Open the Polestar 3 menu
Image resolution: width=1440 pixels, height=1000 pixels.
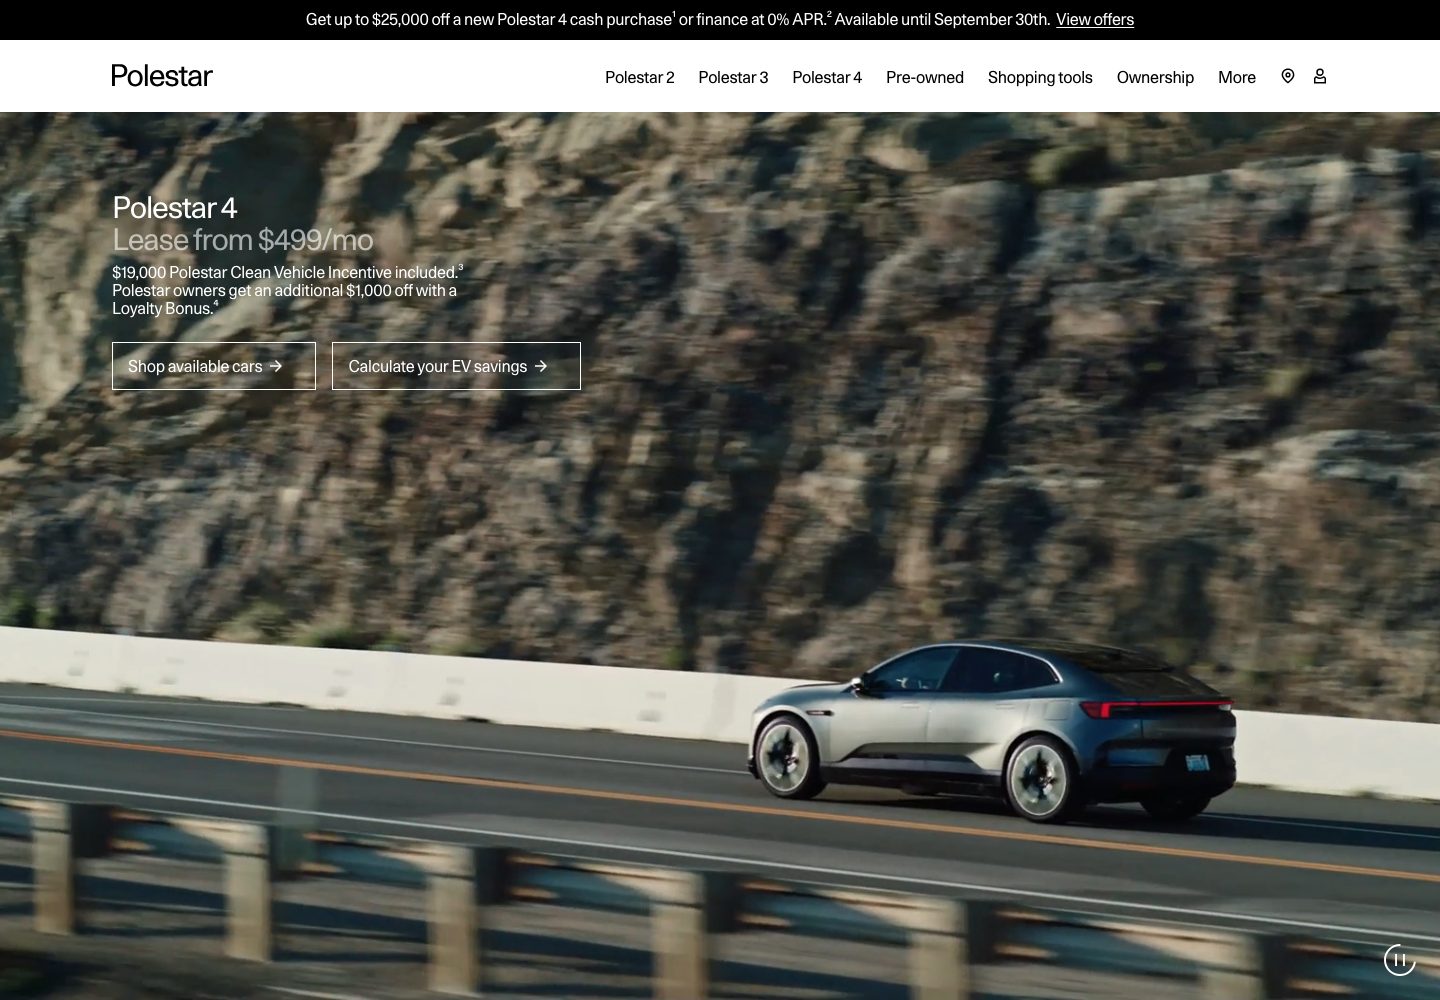733,77
